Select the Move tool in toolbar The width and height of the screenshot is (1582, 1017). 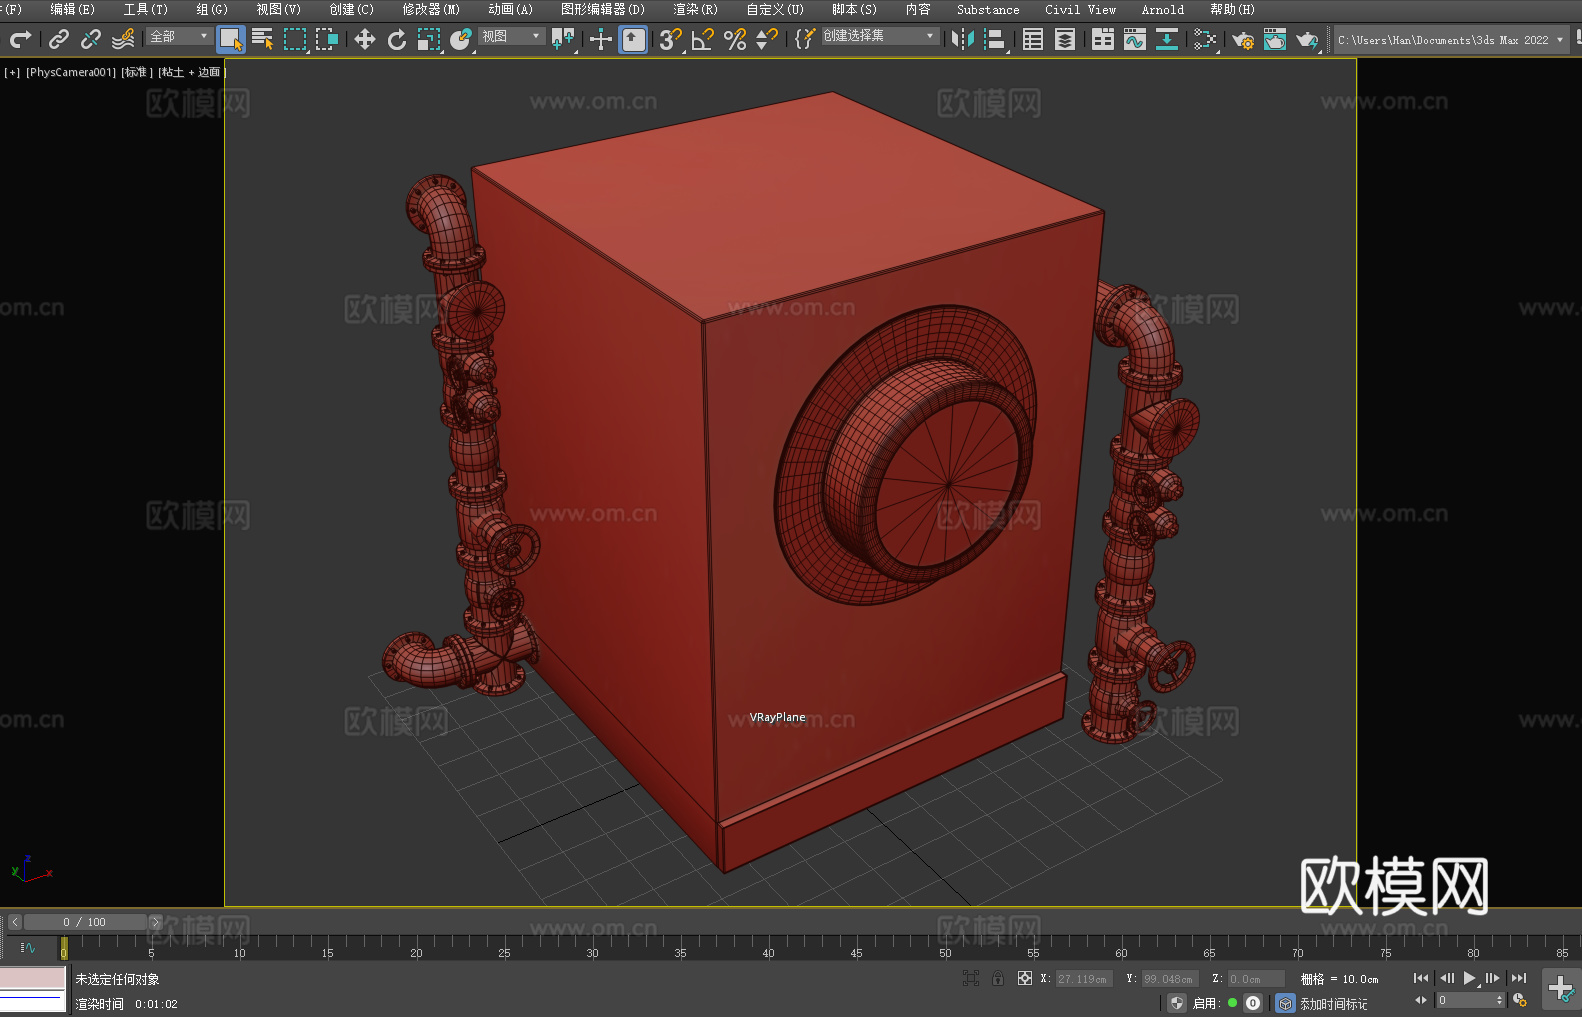[x=365, y=39]
